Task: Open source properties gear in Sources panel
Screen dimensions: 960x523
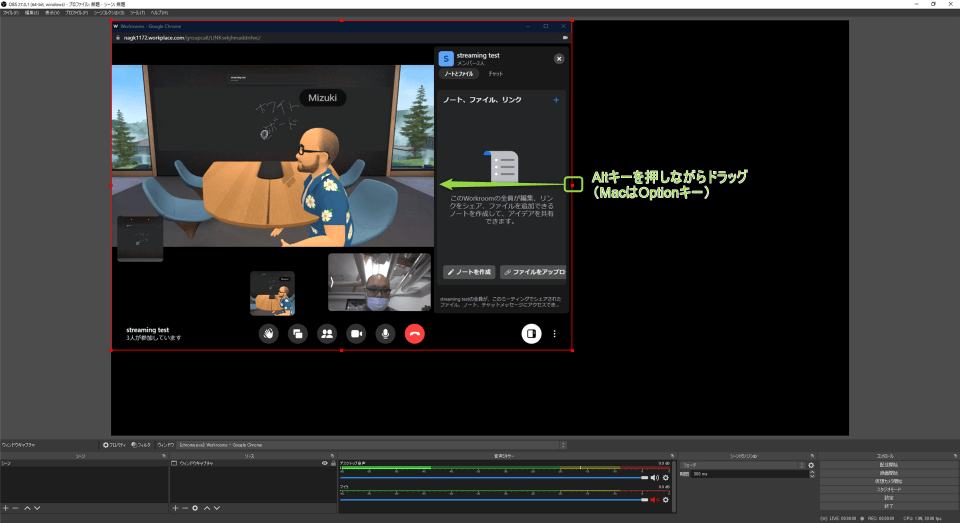Action: (195, 508)
